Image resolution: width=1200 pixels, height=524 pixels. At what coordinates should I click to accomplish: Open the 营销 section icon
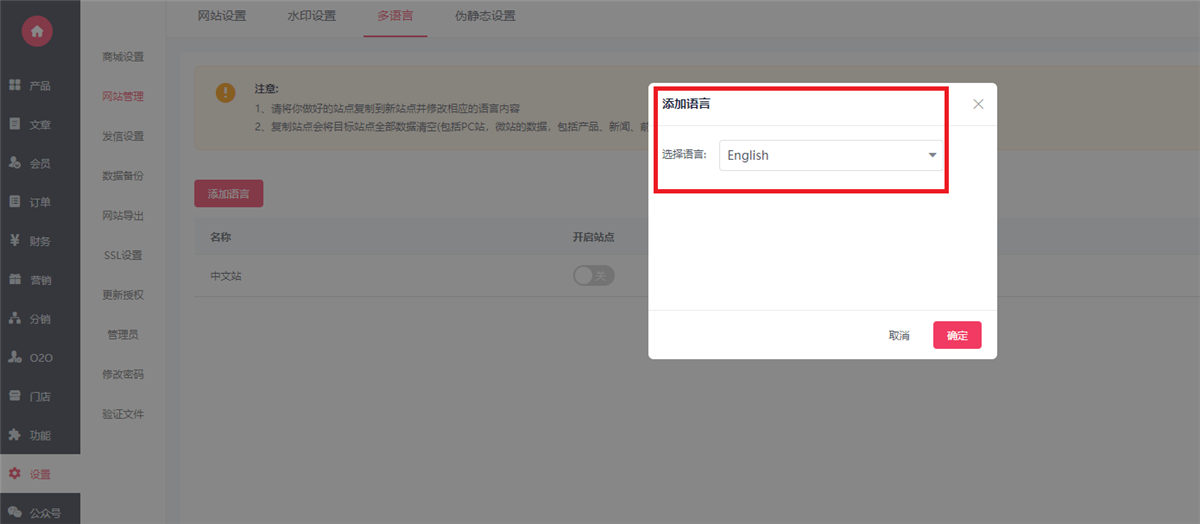pyautogui.click(x=15, y=280)
